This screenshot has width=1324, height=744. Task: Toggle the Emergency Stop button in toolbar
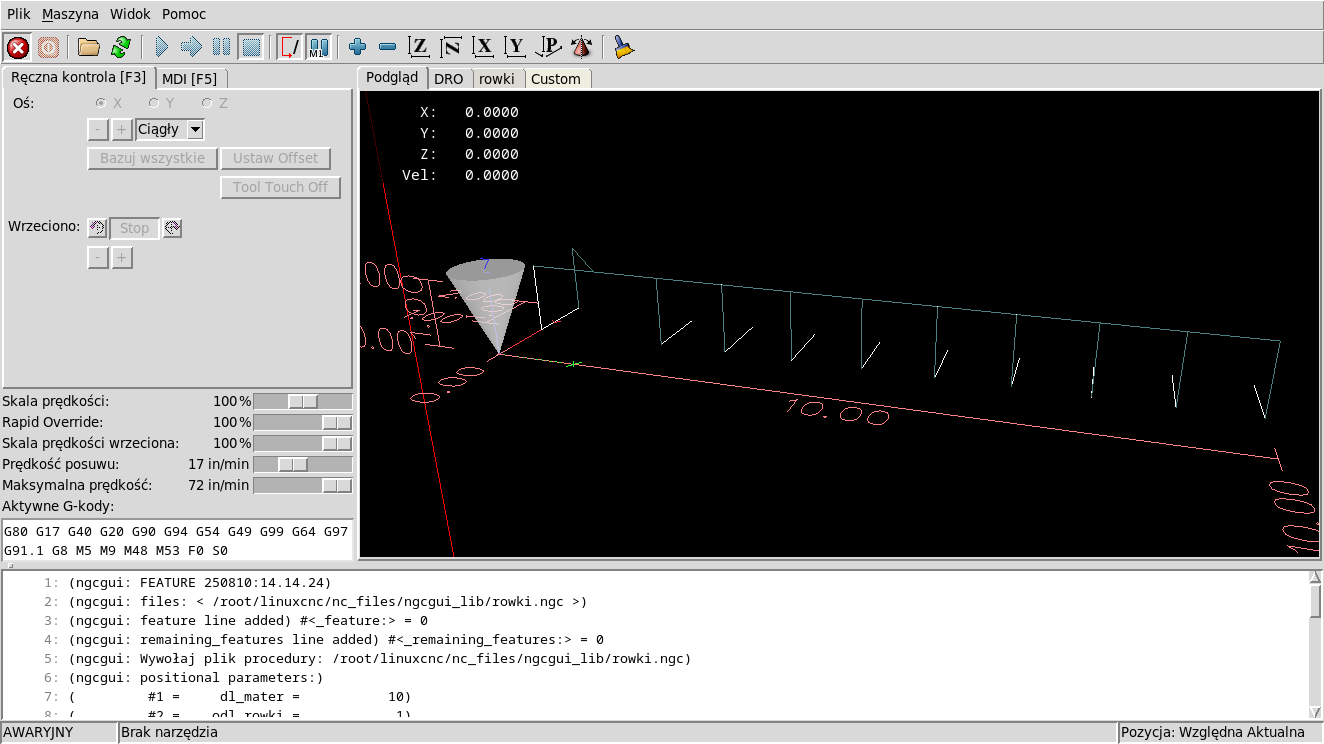pos(18,46)
